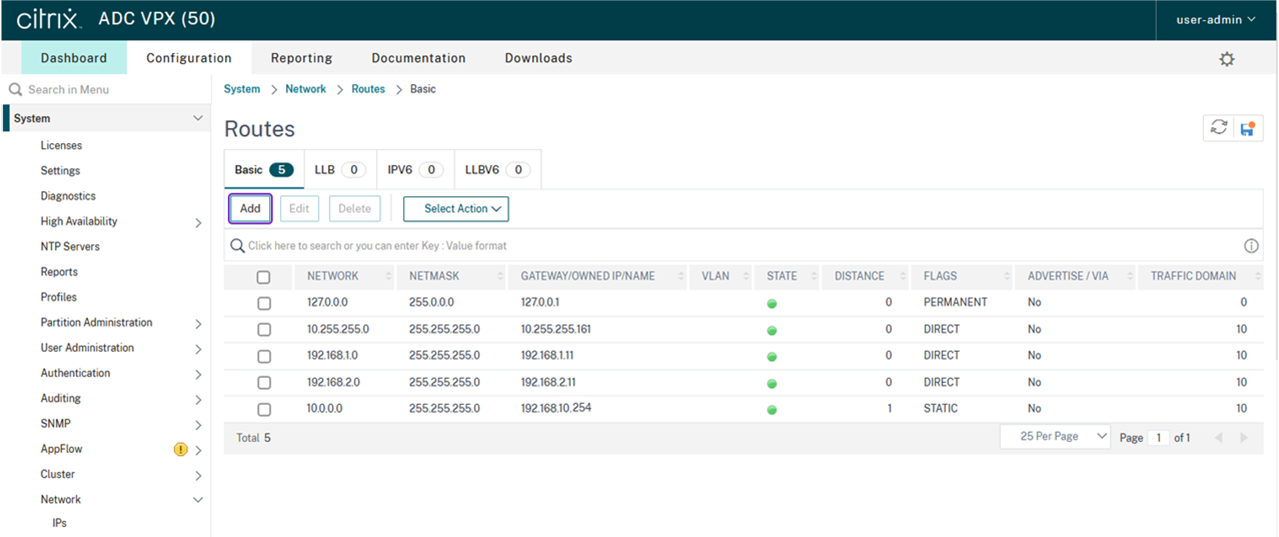Switch to the Reporting tab

(x=301, y=58)
